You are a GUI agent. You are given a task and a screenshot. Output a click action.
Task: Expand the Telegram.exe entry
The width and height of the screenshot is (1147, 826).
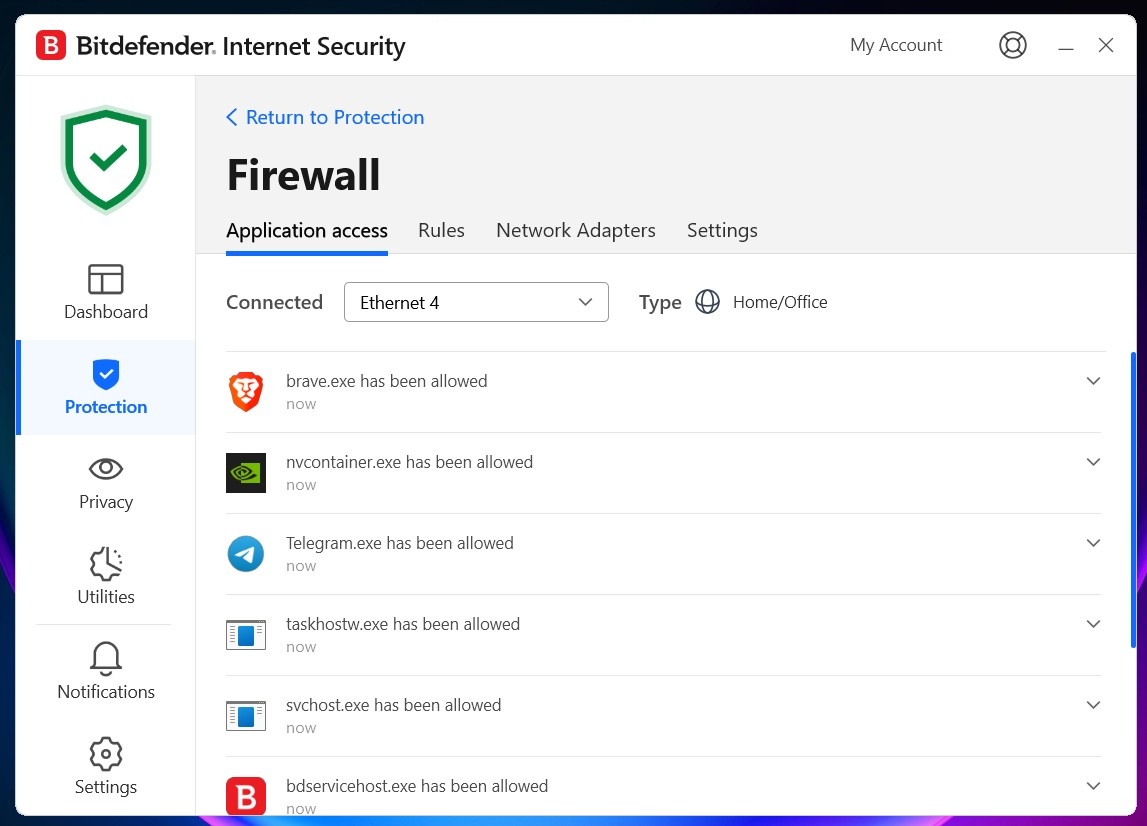[1093, 543]
